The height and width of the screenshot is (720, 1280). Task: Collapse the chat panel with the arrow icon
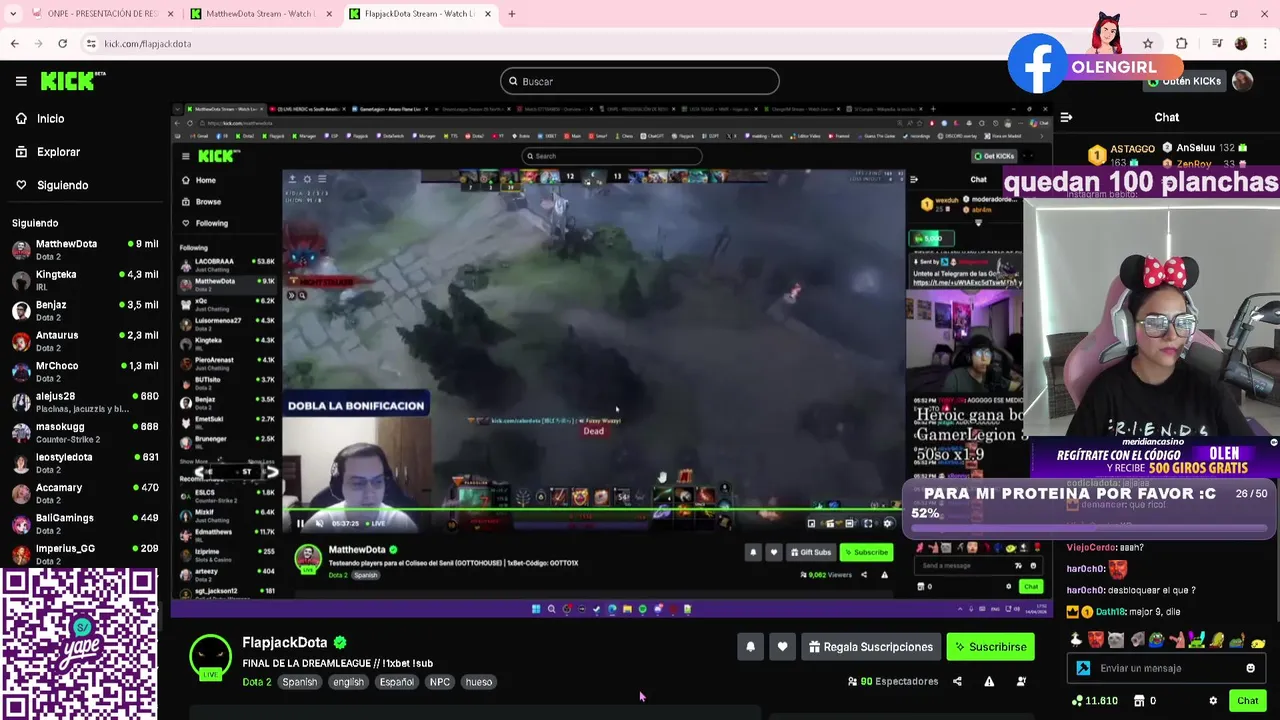pyautogui.click(x=1066, y=117)
